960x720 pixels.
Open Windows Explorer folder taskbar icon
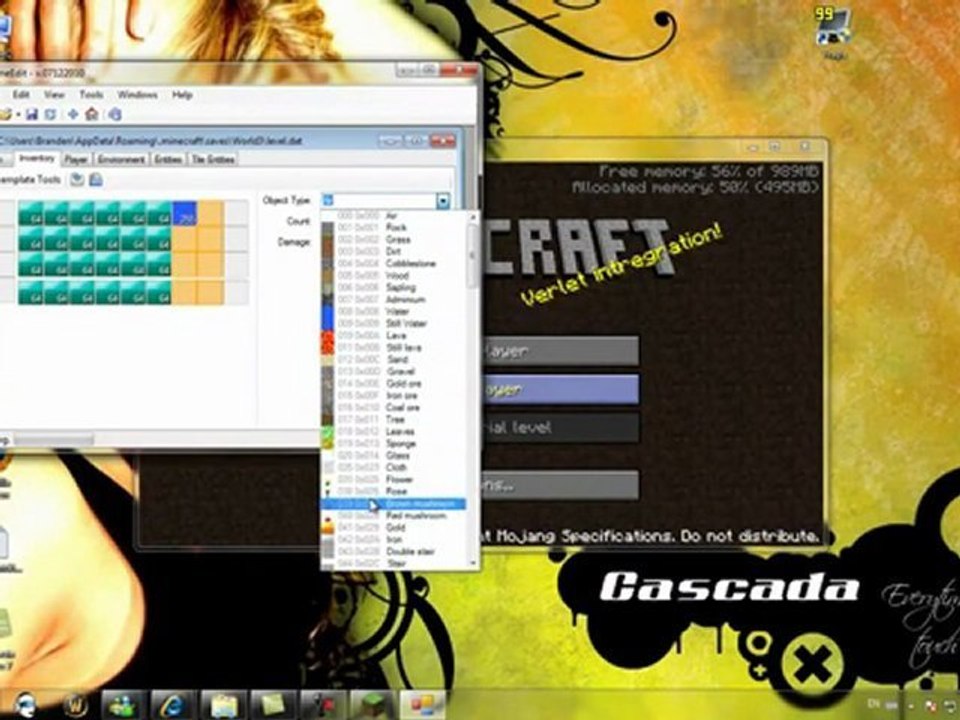[223, 705]
